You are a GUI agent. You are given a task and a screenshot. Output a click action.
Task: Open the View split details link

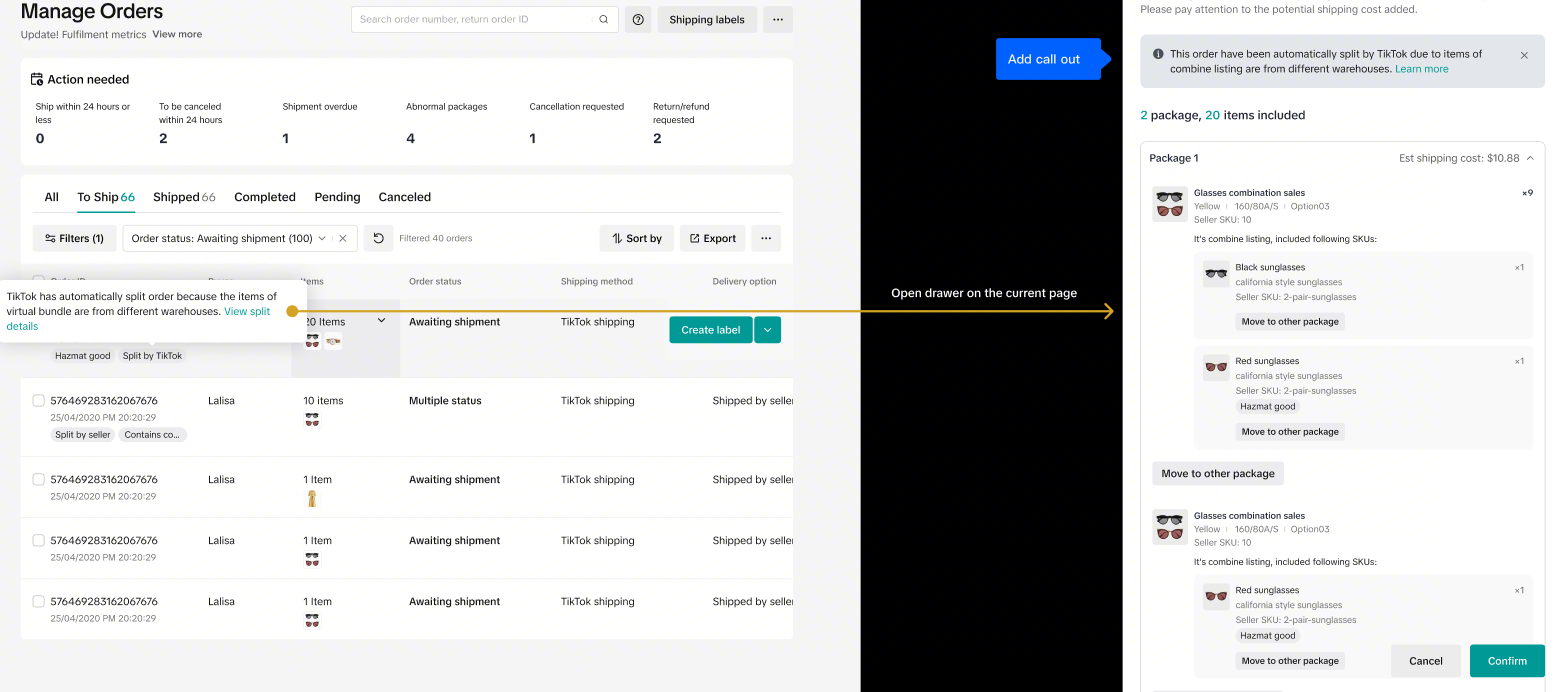pyautogui.click(x=246, y=312)
